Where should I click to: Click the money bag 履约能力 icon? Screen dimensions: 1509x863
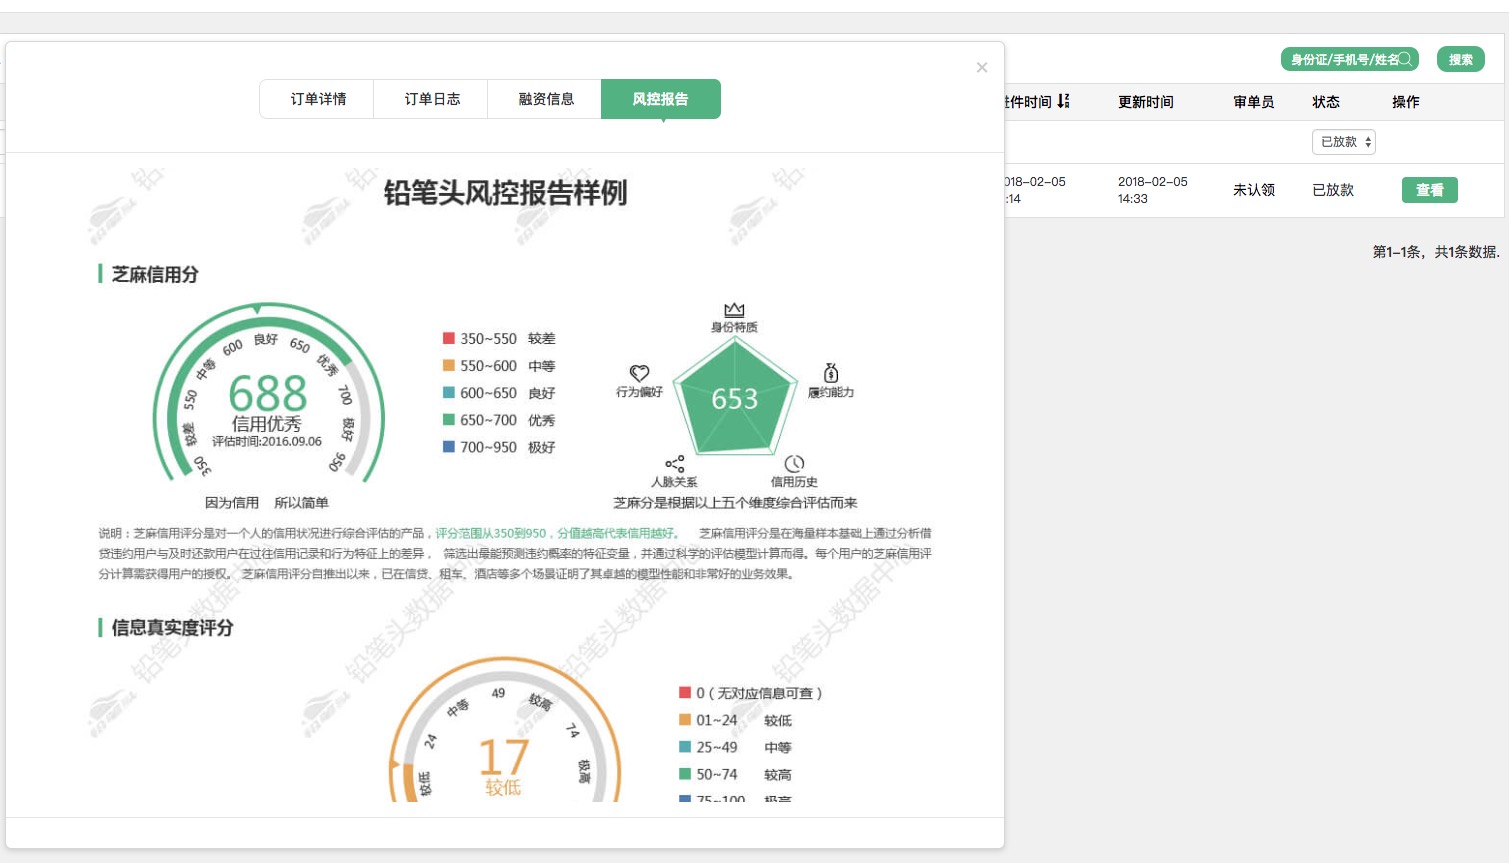coord(831,373)
